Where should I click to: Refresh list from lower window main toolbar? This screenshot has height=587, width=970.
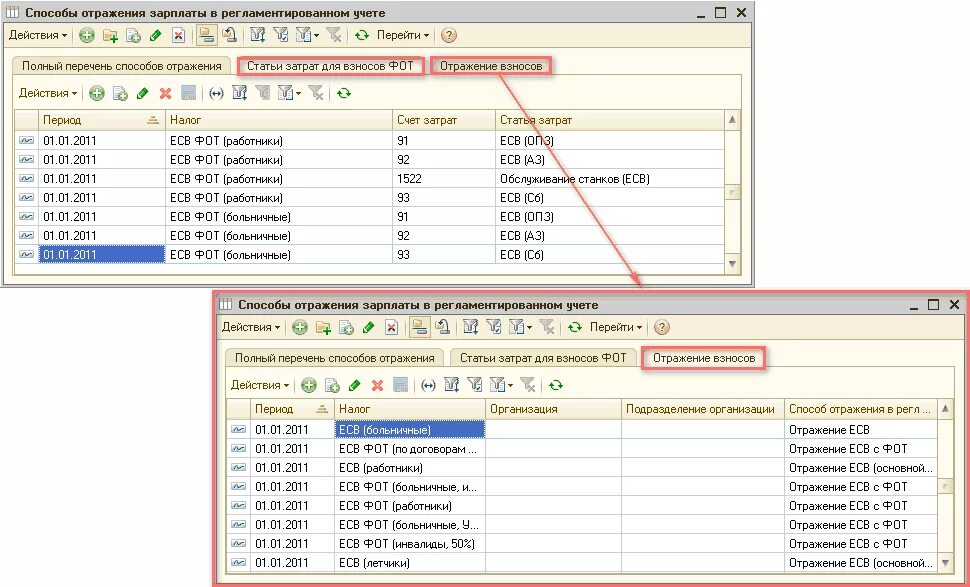[x=575, y=327]
